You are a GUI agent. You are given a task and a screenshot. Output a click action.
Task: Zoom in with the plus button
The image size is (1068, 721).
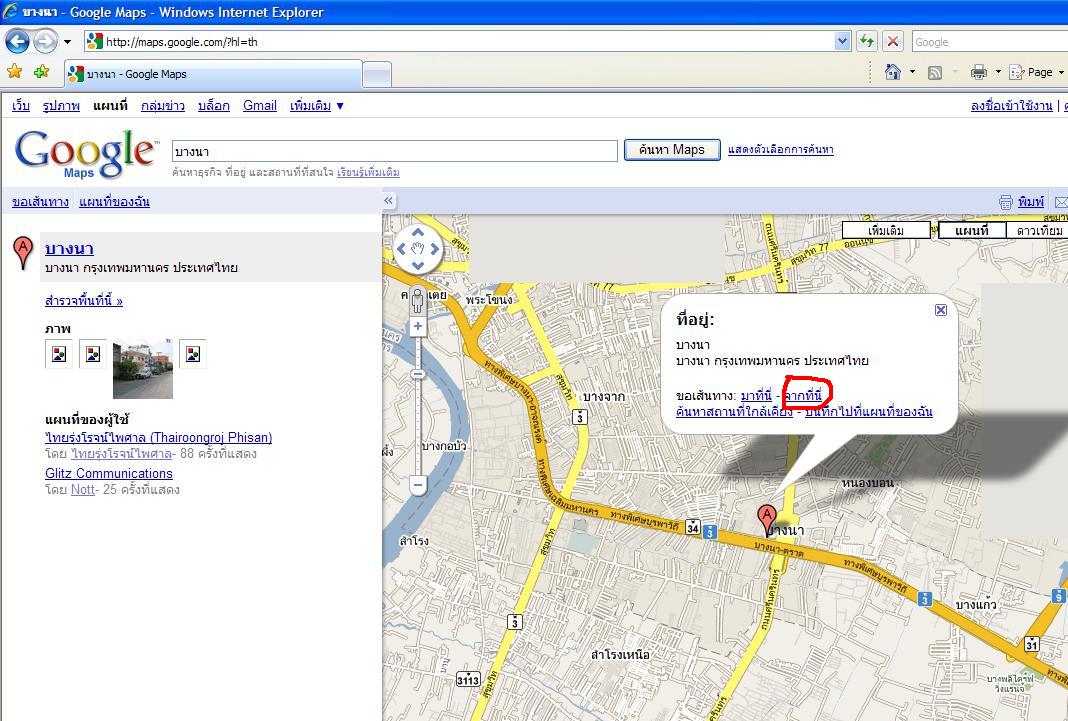(418, 326)
